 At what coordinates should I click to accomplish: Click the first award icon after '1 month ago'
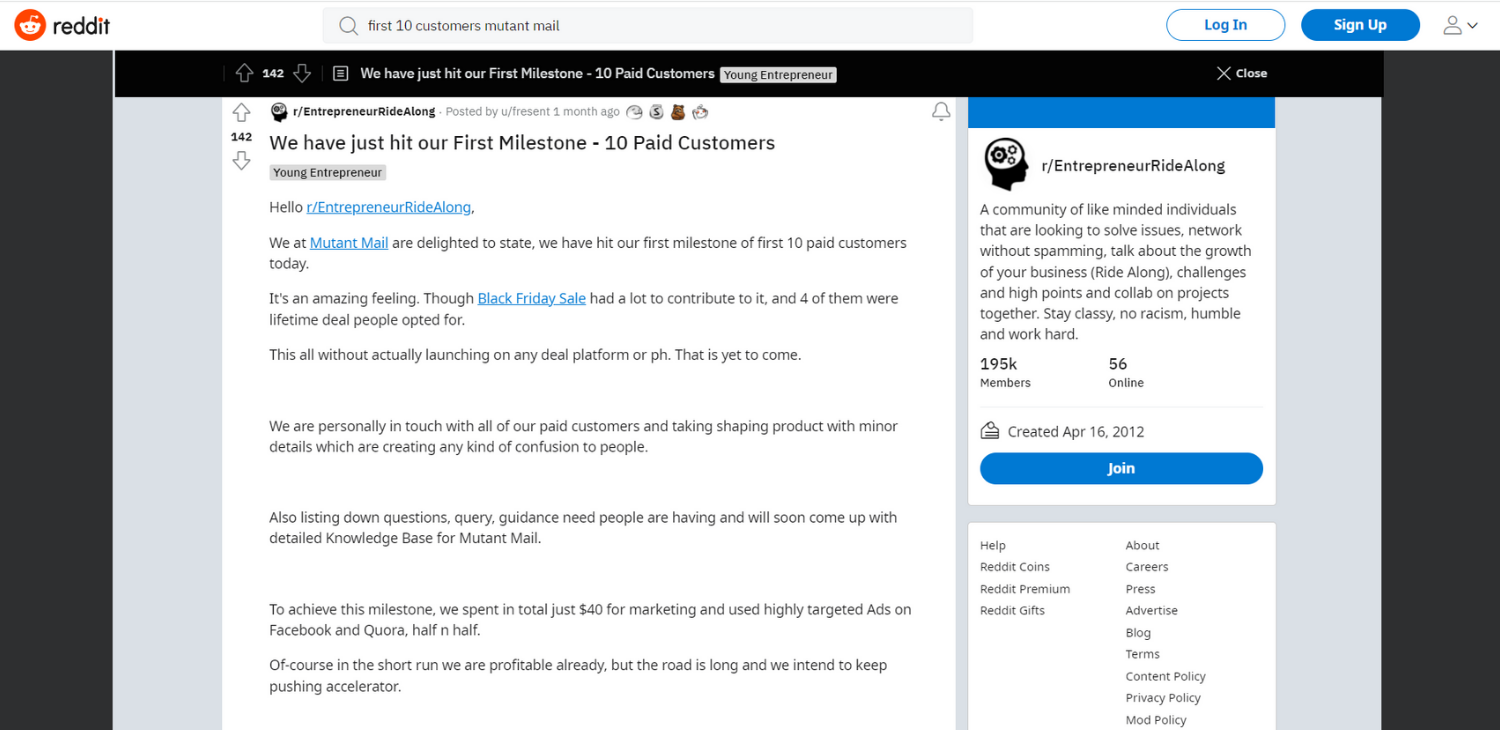pos(634,112)
